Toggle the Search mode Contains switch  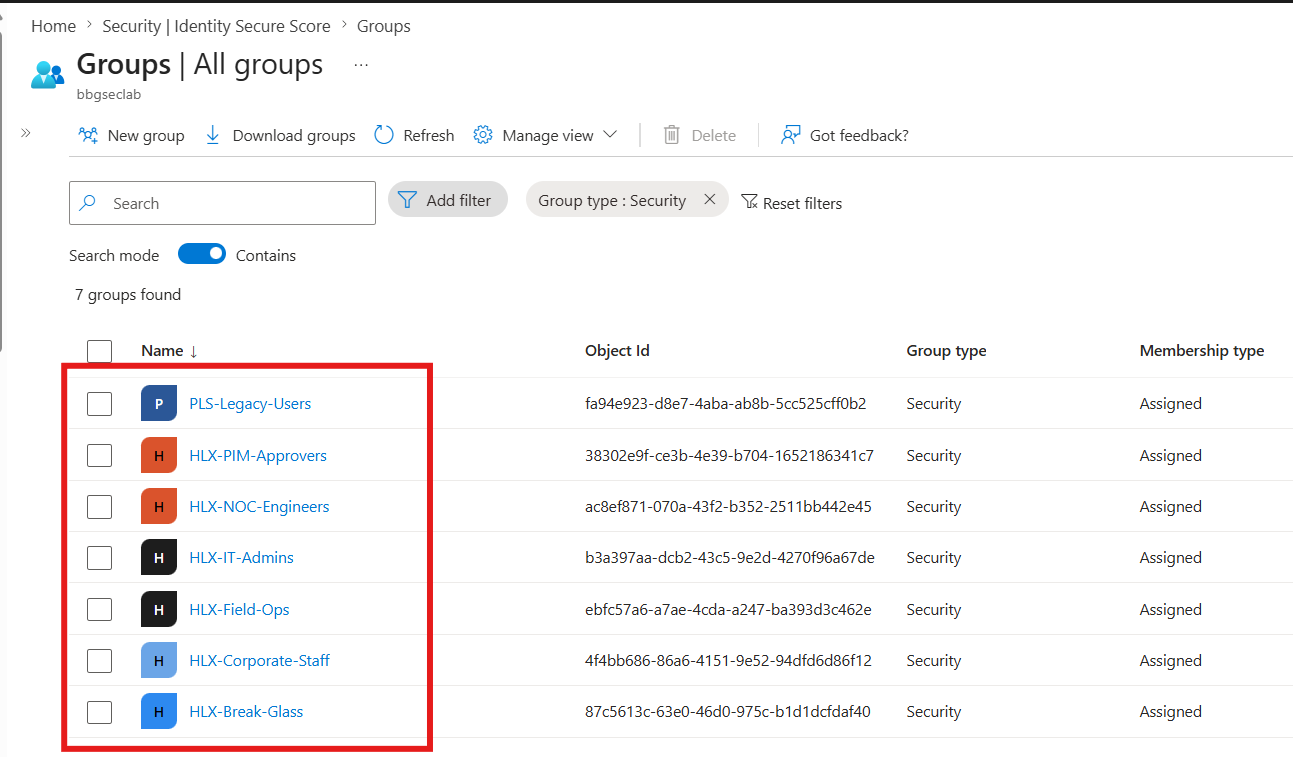coord(202,254)
